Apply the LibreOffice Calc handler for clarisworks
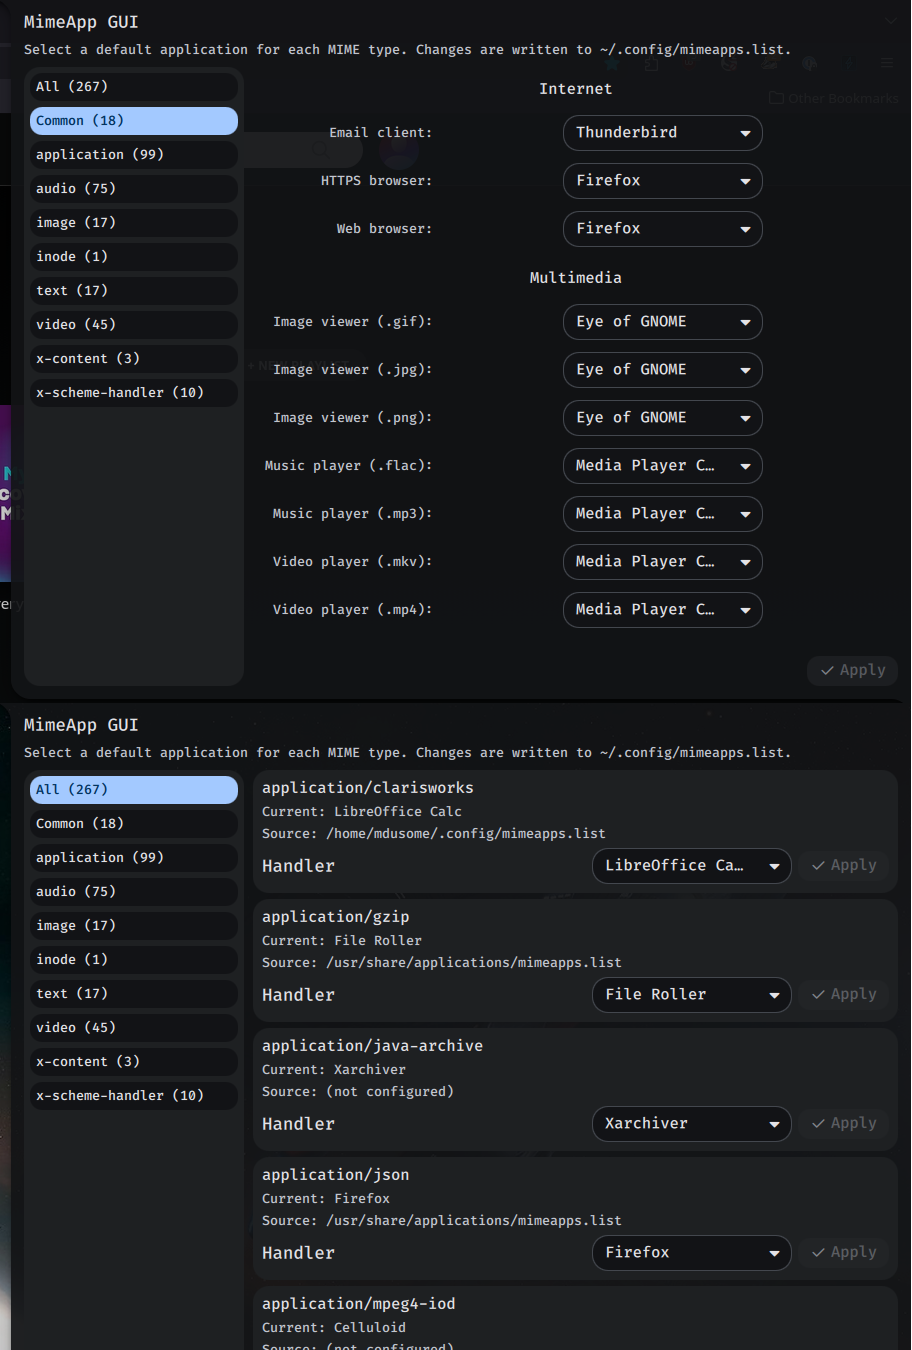Image resolution: width=912 pixels, height=1350 pixels. pos(844,866)
